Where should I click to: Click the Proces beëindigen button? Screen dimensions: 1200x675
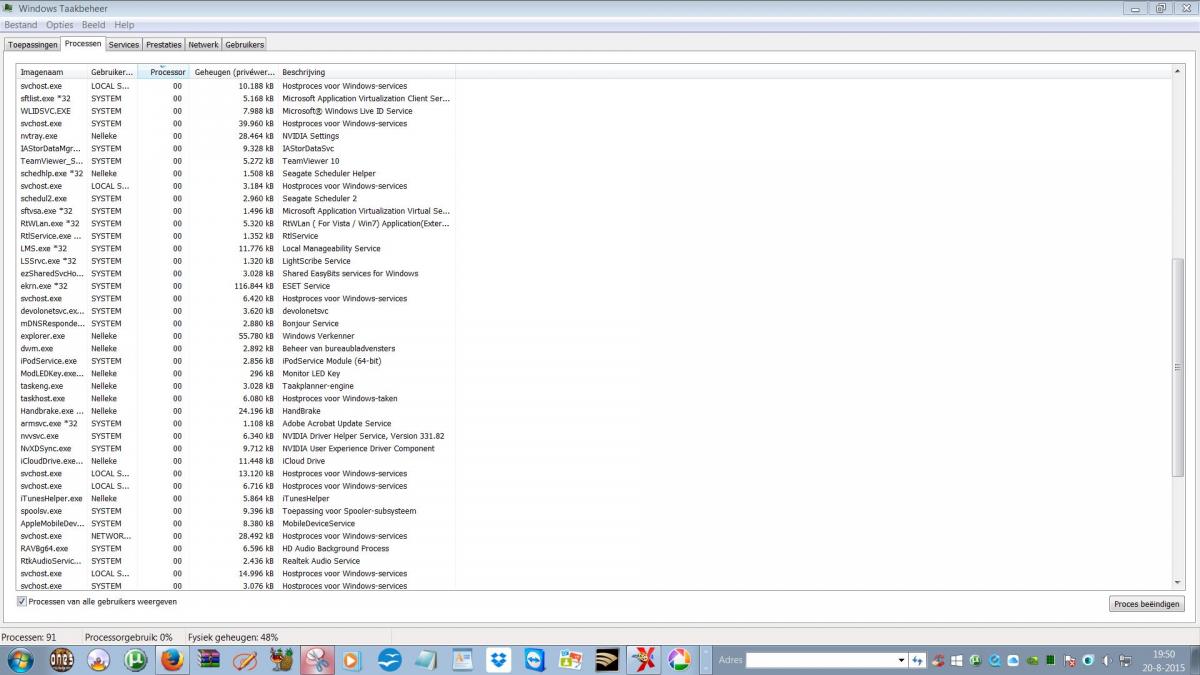[x=1147, y=604]
